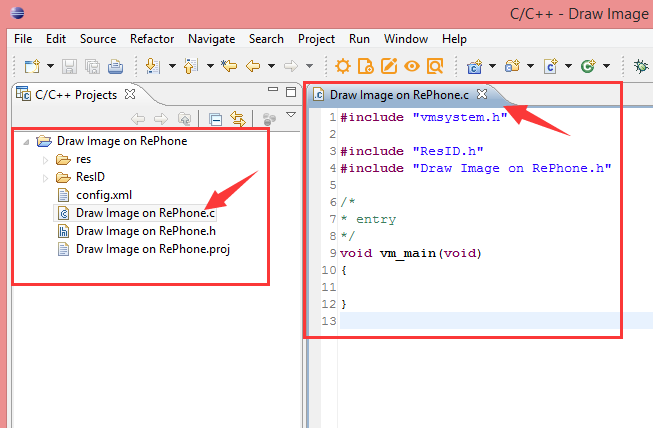
Task: Toggle Link with Editor in Projects view
Action: coord(238,119)
